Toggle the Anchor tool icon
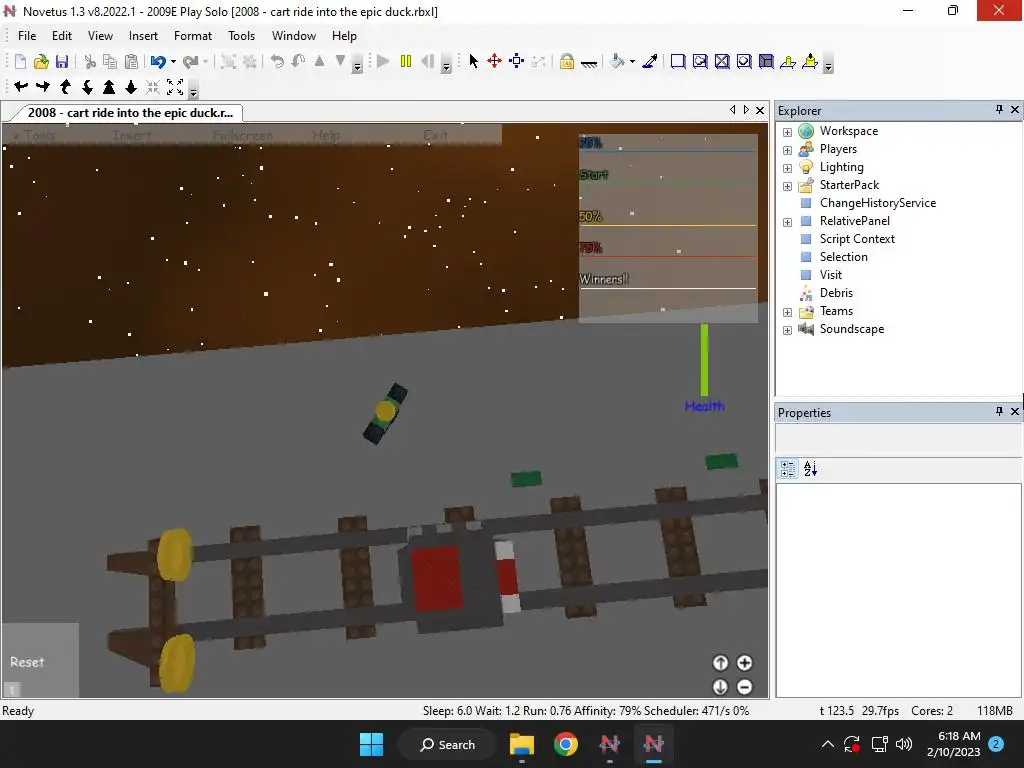Viewport: 1024px width, 768px height. point(588,63)
